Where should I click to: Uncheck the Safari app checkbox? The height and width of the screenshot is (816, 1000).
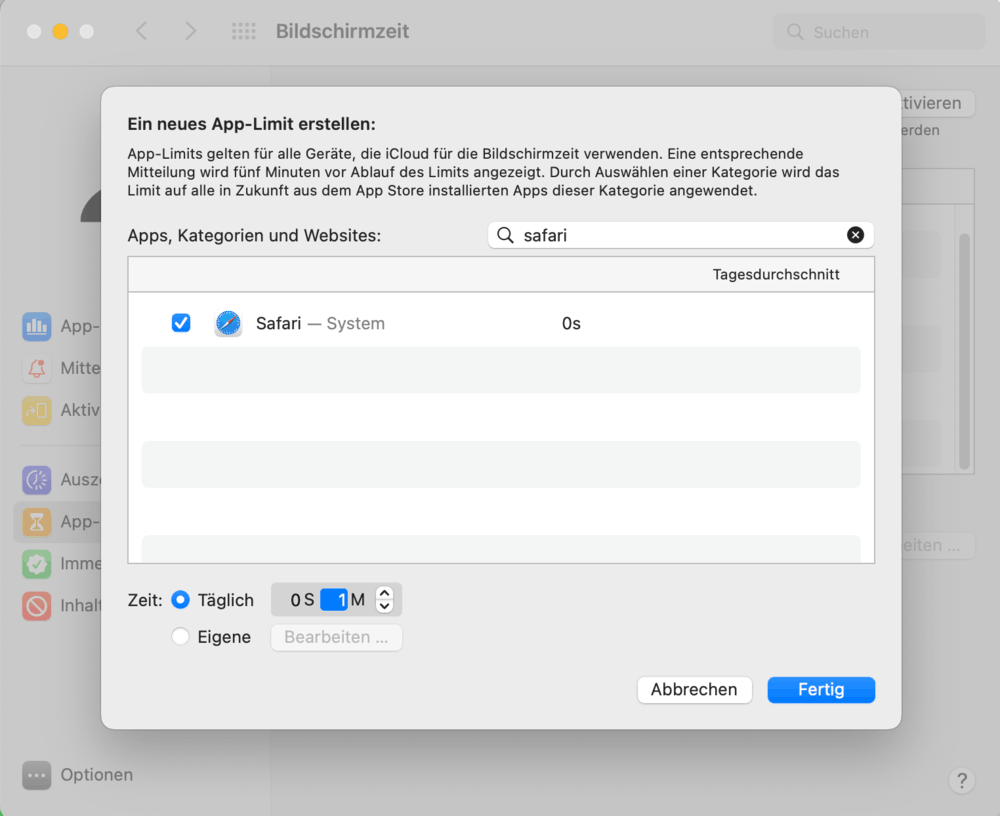[181, 323]
